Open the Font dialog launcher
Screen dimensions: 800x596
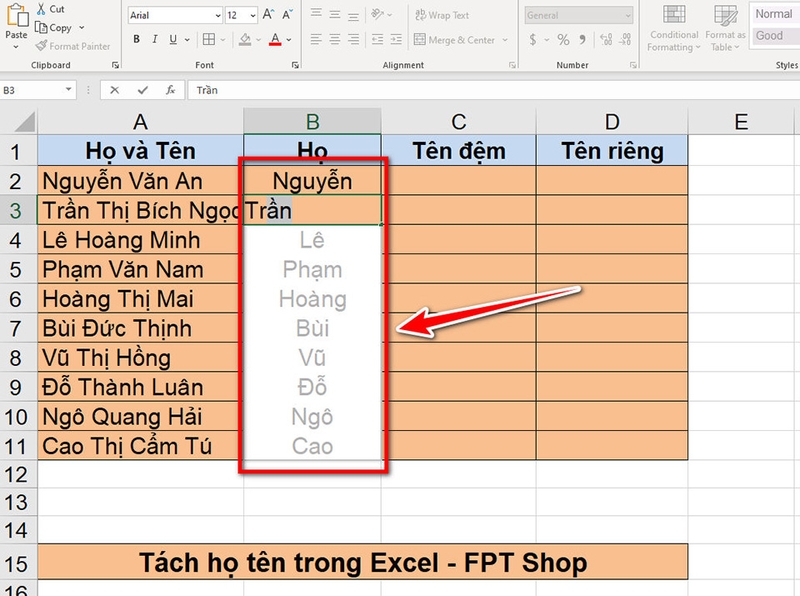click(x=295, y=65)
